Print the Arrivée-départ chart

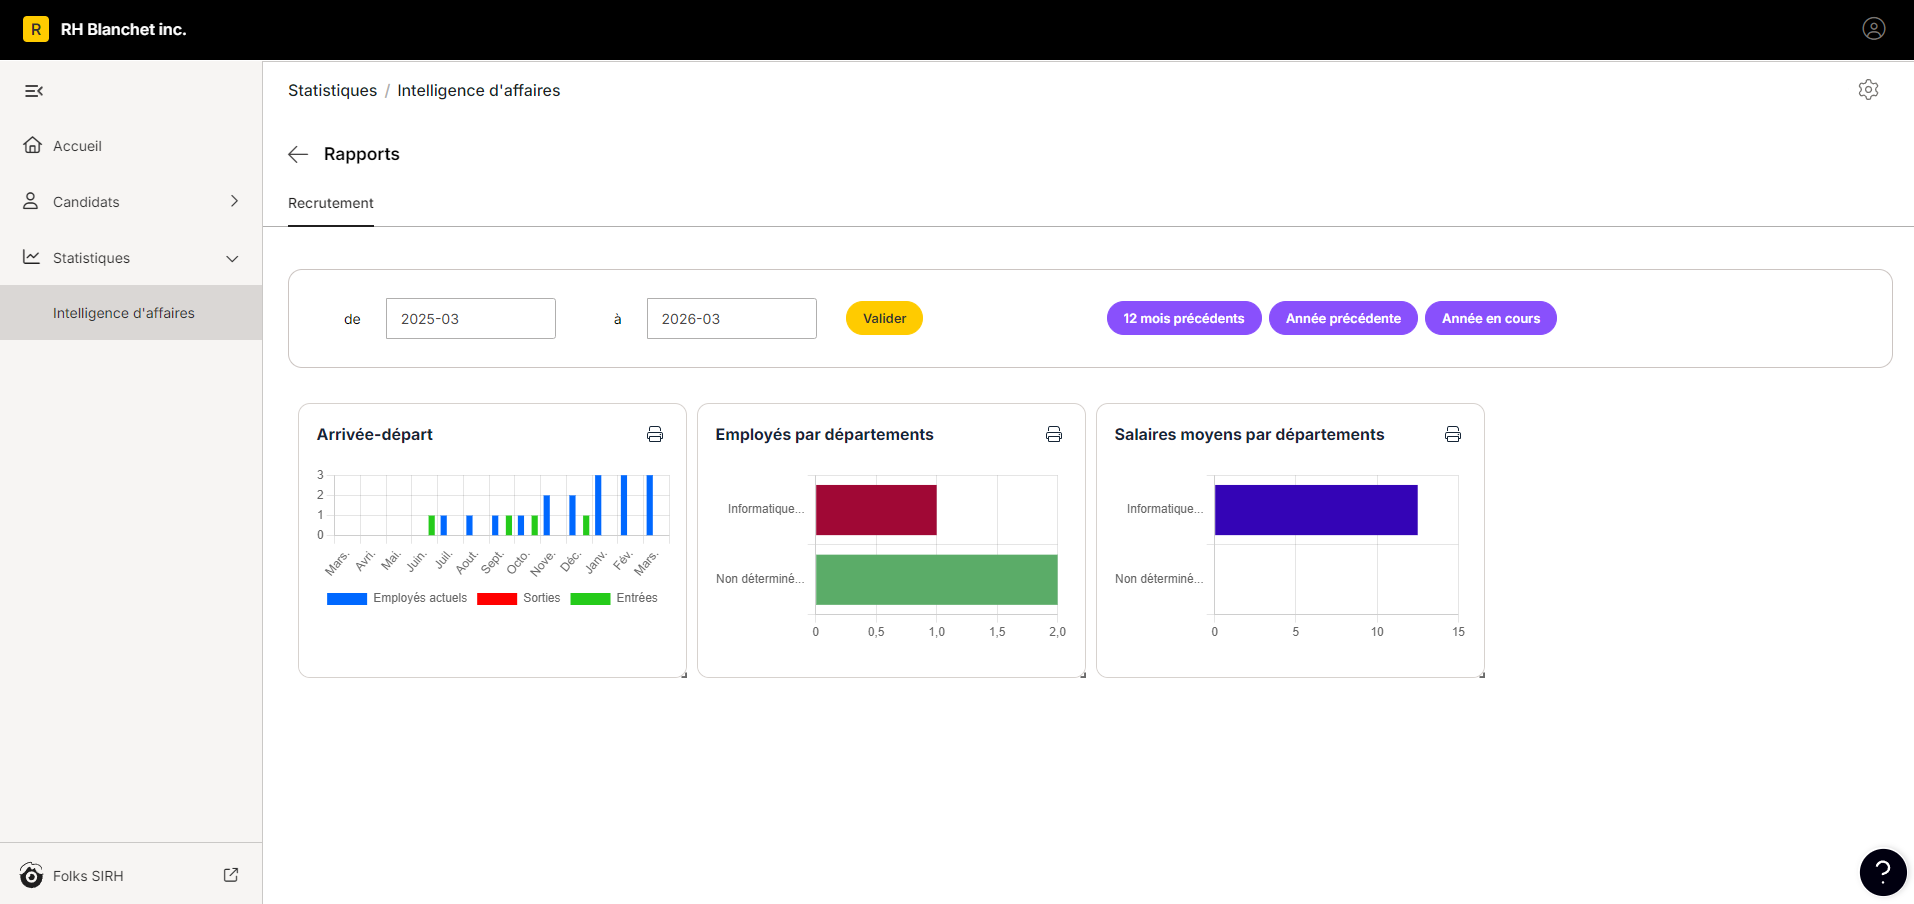[655, 434]
